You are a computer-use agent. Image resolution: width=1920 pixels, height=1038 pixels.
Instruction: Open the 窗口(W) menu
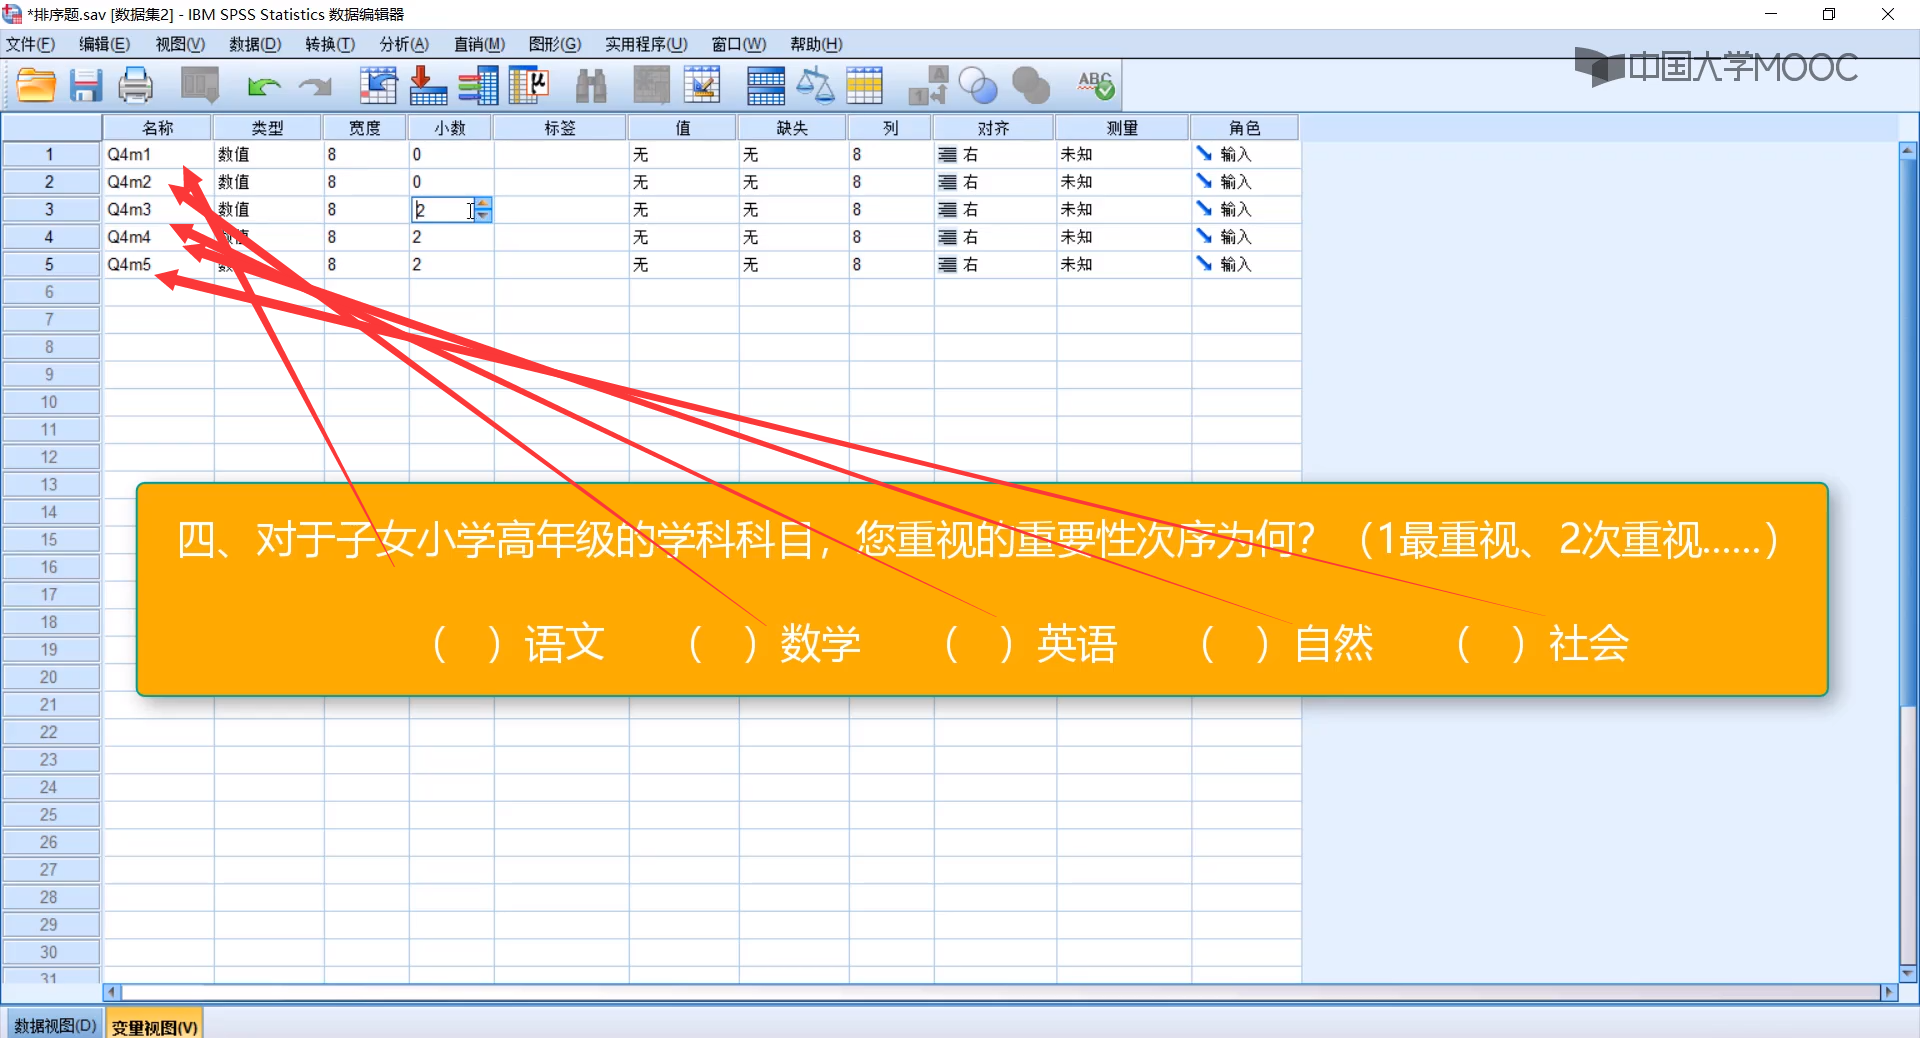738,44
